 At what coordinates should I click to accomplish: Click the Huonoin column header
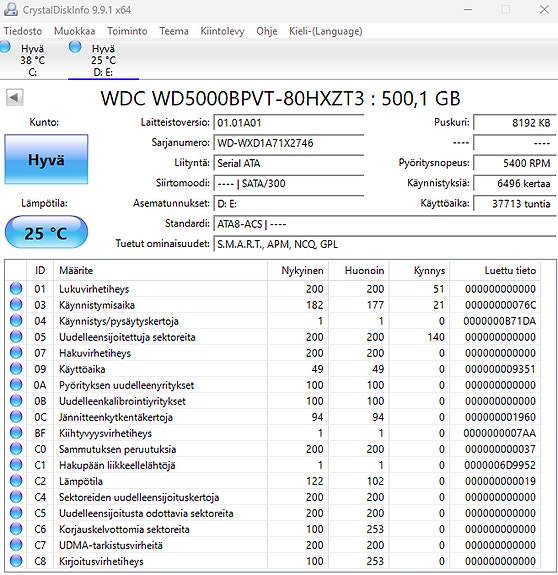[359, 271]
